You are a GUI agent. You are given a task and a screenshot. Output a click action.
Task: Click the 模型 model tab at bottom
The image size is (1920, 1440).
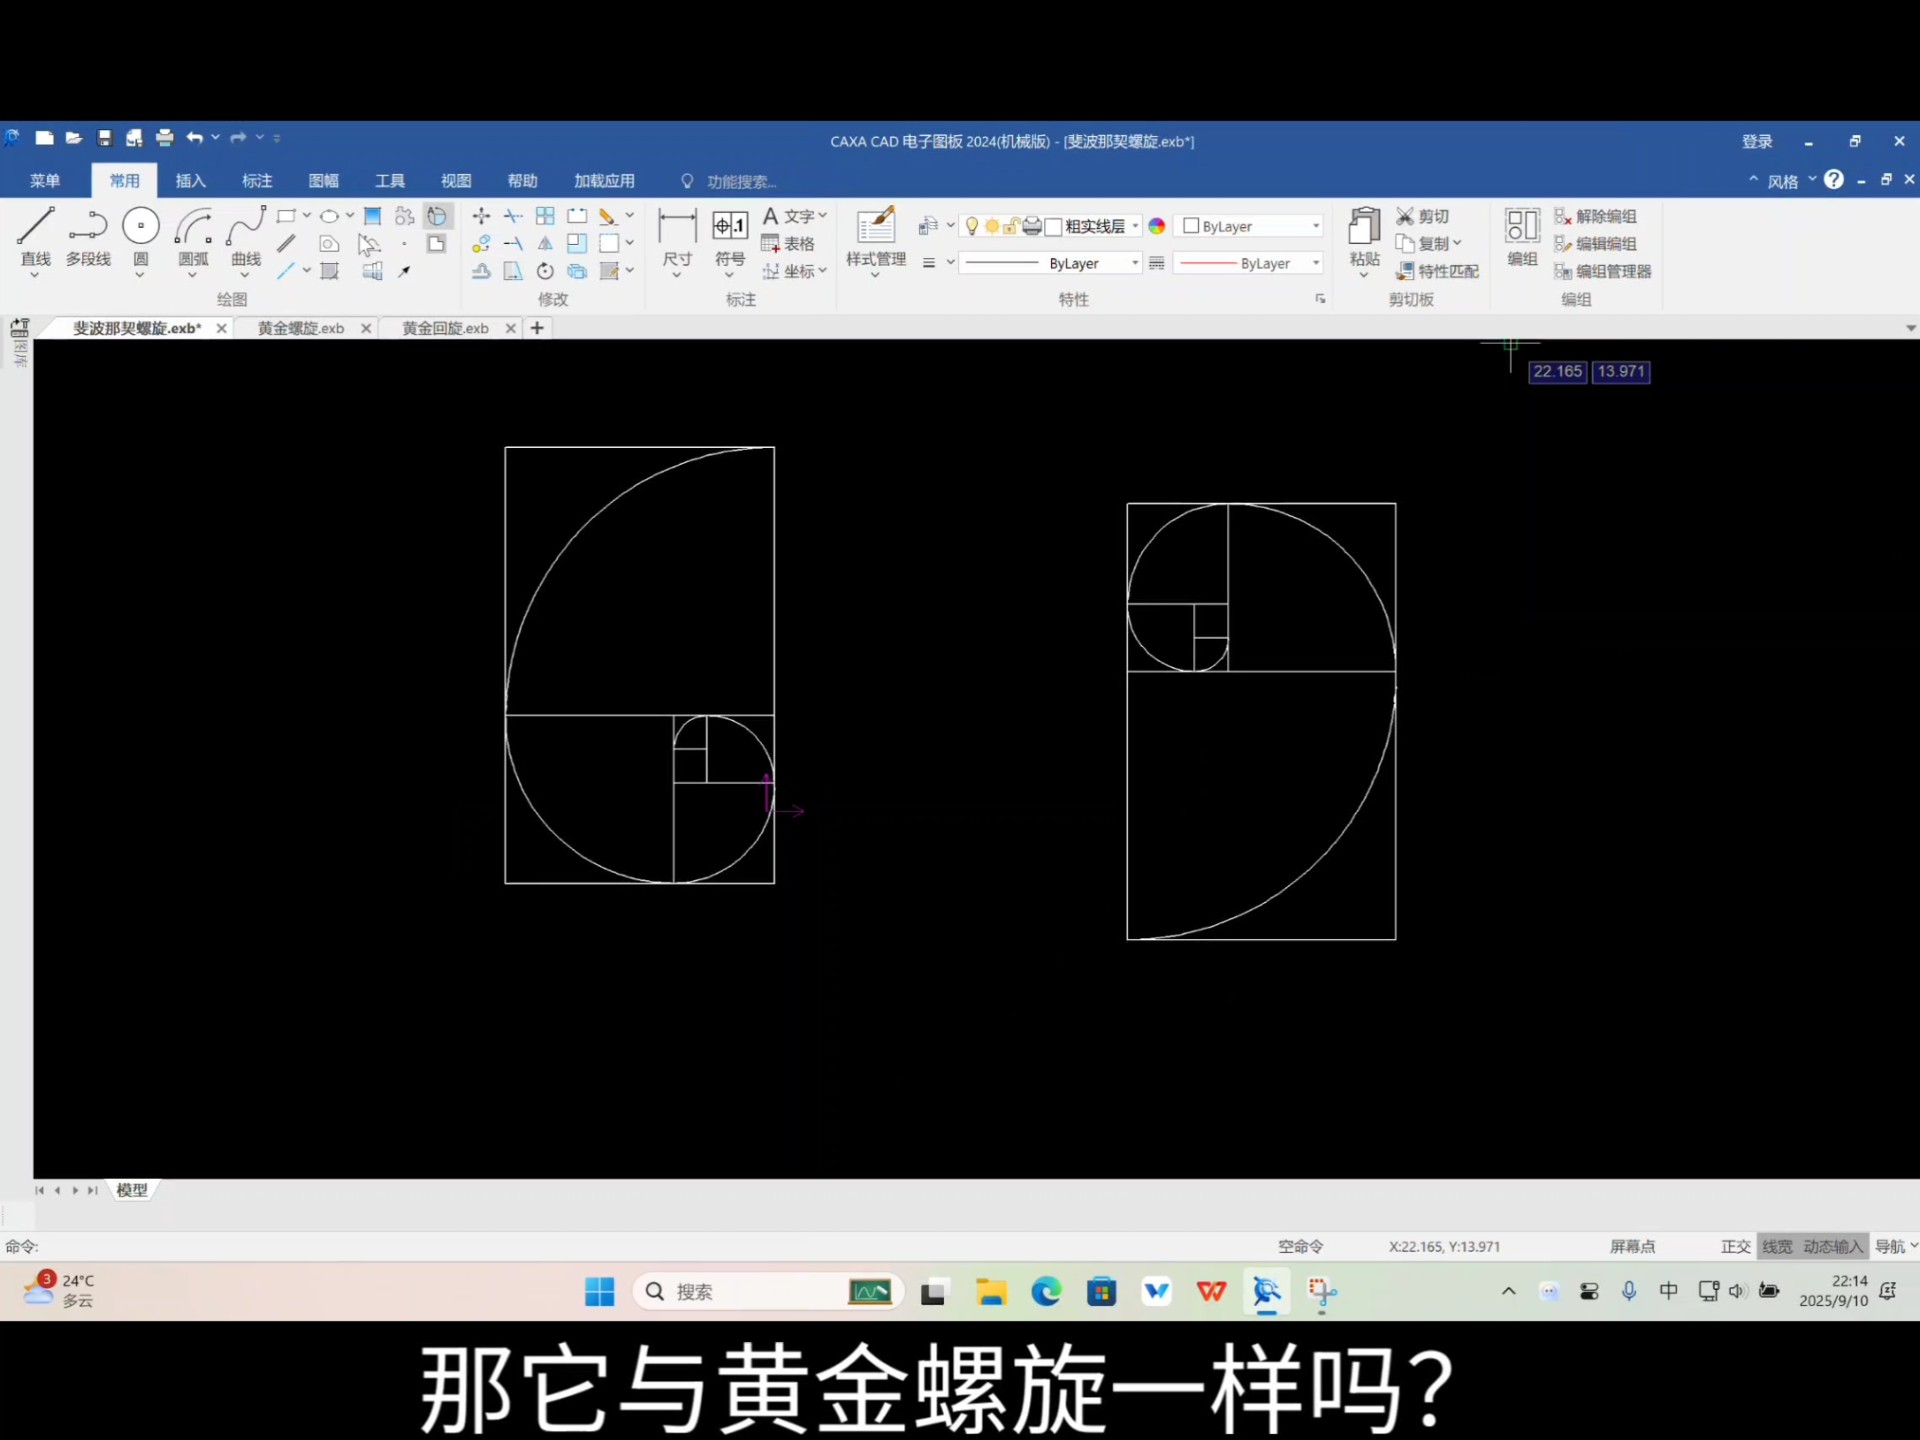coord(132,1190)
